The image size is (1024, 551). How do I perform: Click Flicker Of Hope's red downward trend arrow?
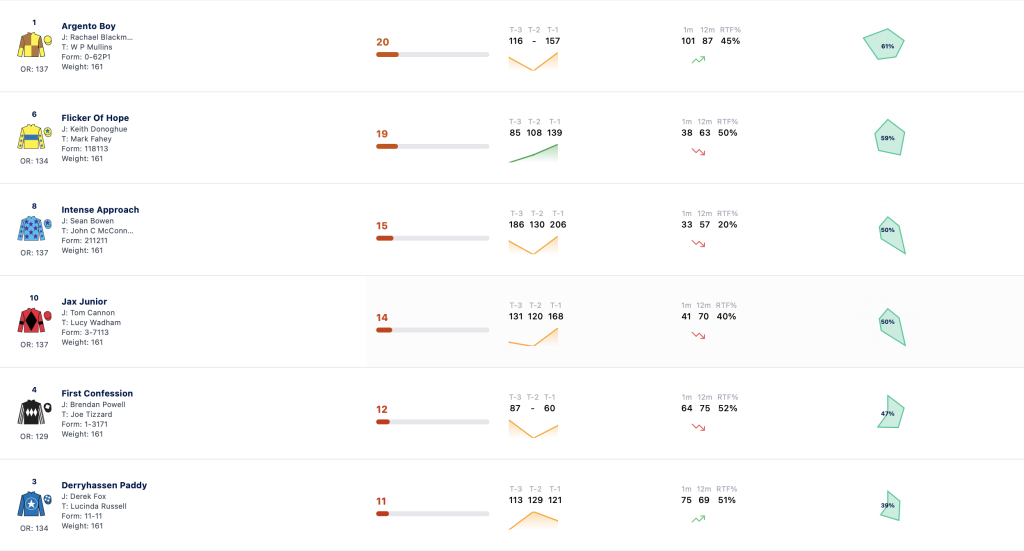(699, 151)
